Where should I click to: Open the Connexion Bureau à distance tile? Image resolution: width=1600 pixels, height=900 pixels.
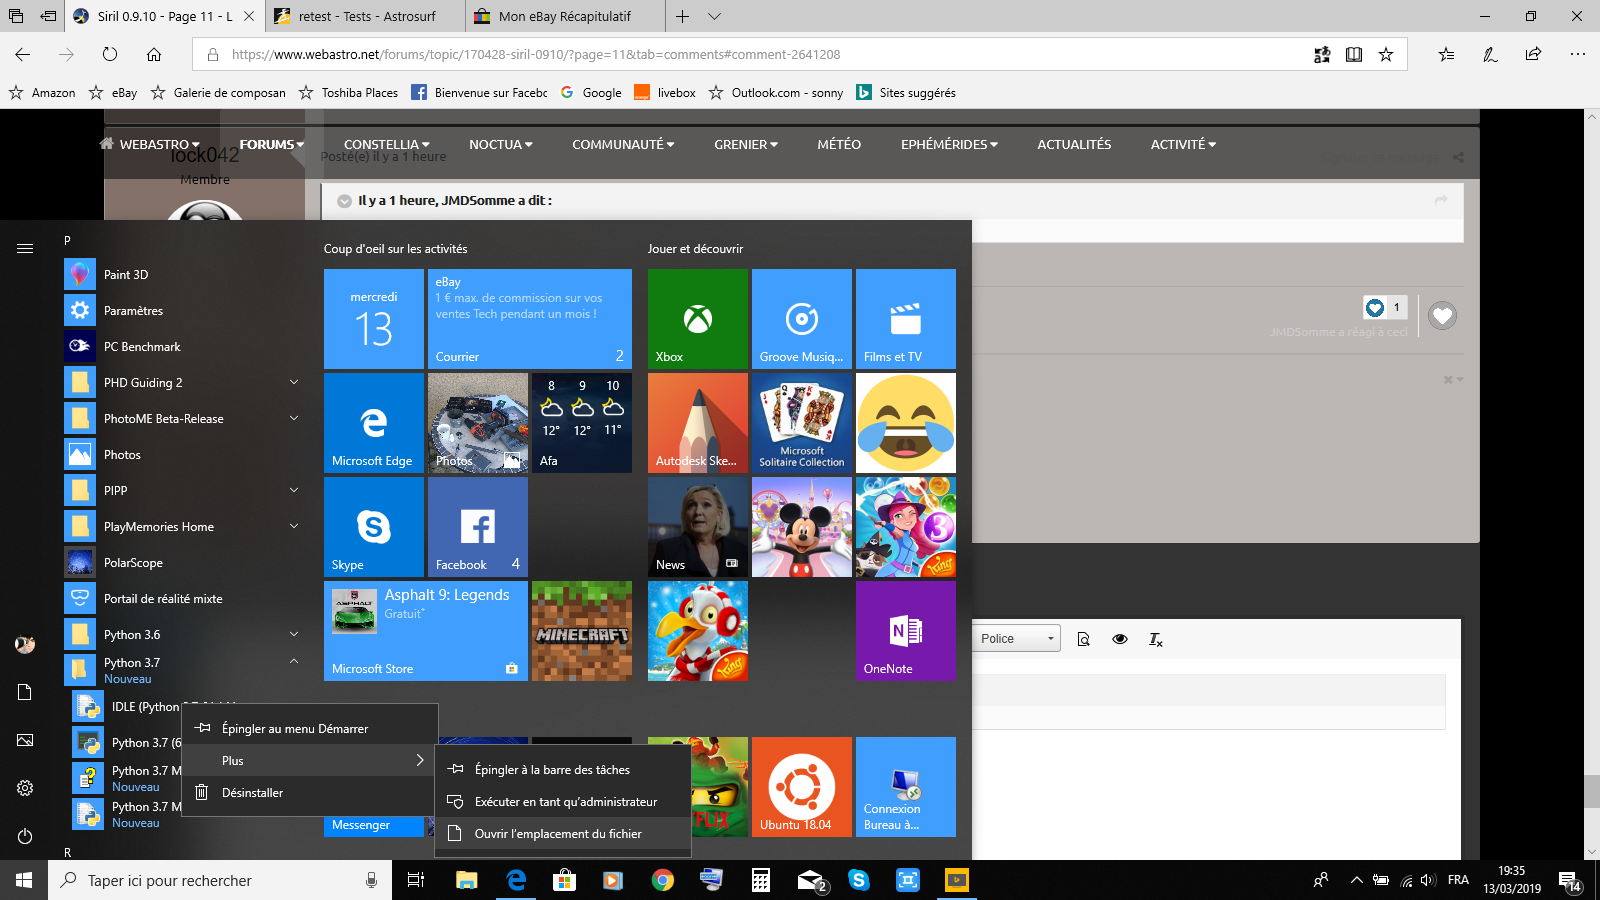(906, 787)
